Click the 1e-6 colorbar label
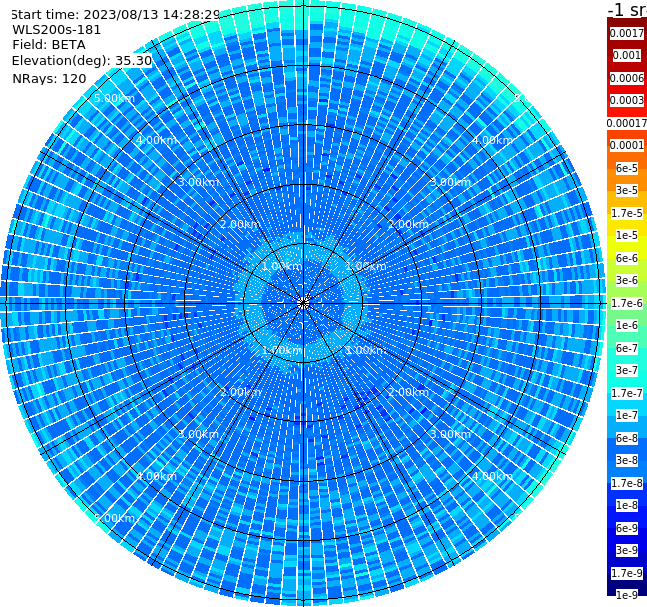The width and height of the screenshot is (647, 607). coord(627,325)
